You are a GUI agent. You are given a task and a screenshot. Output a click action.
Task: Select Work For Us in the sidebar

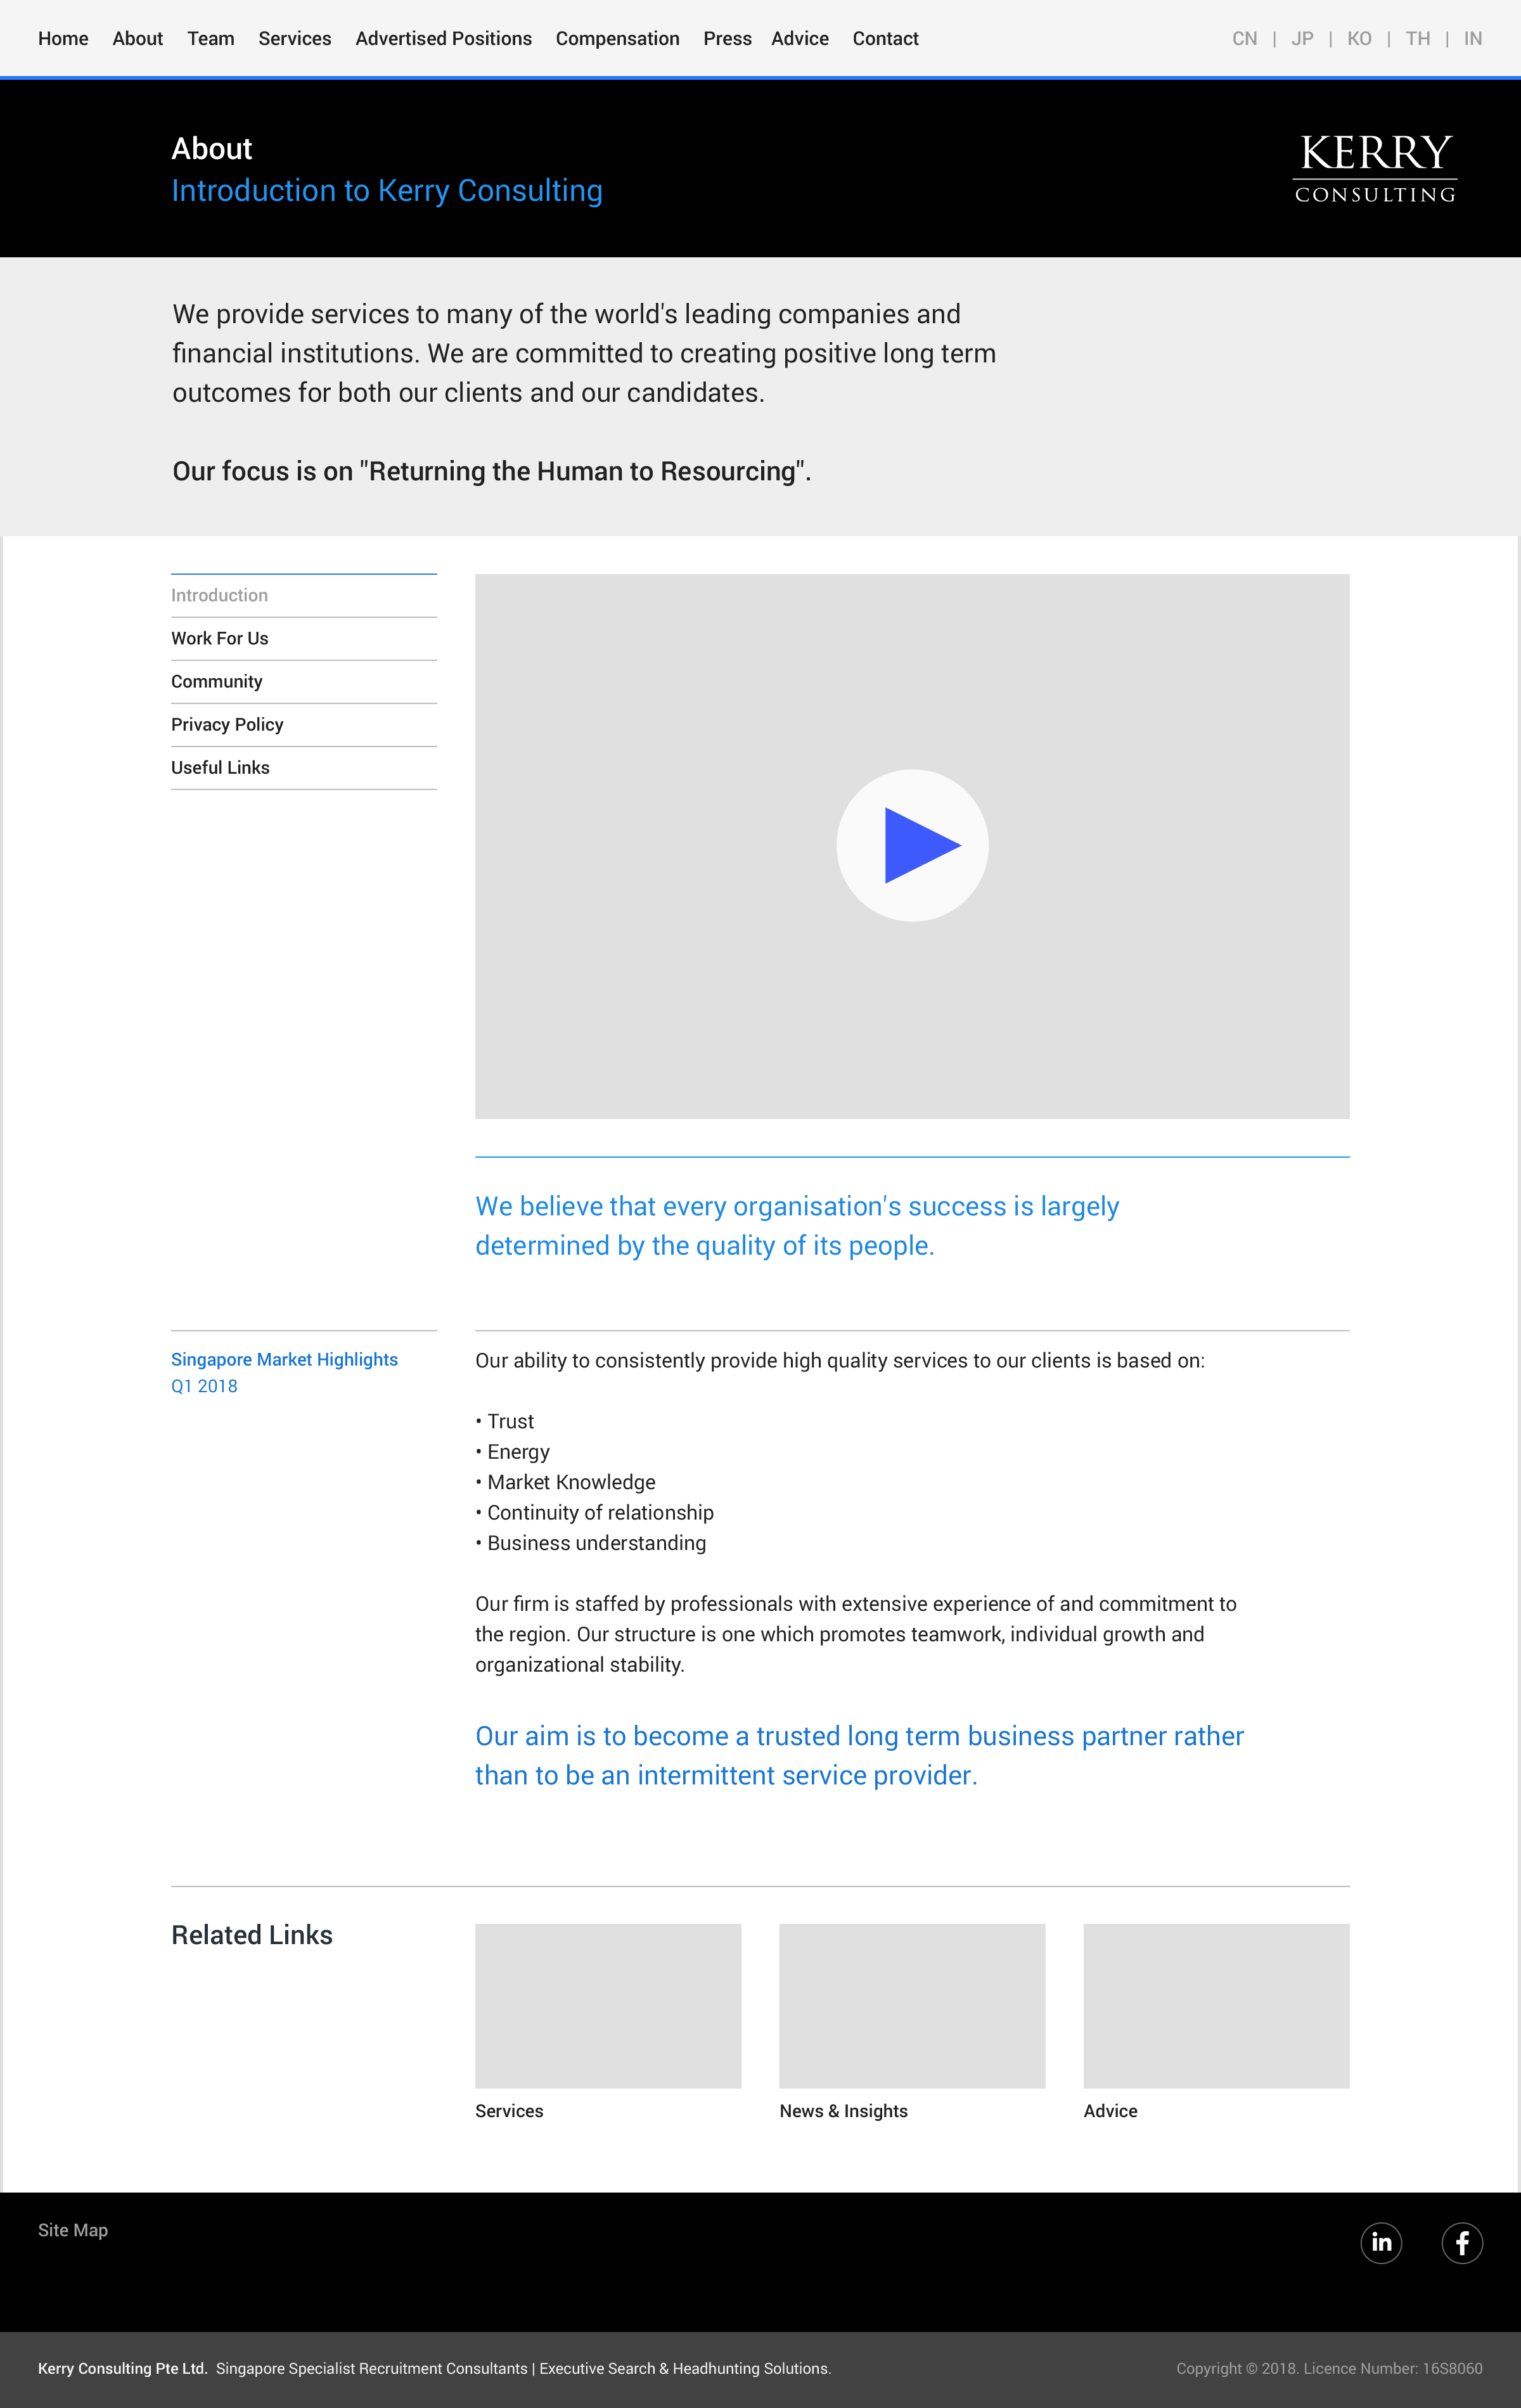coord(304,638)
